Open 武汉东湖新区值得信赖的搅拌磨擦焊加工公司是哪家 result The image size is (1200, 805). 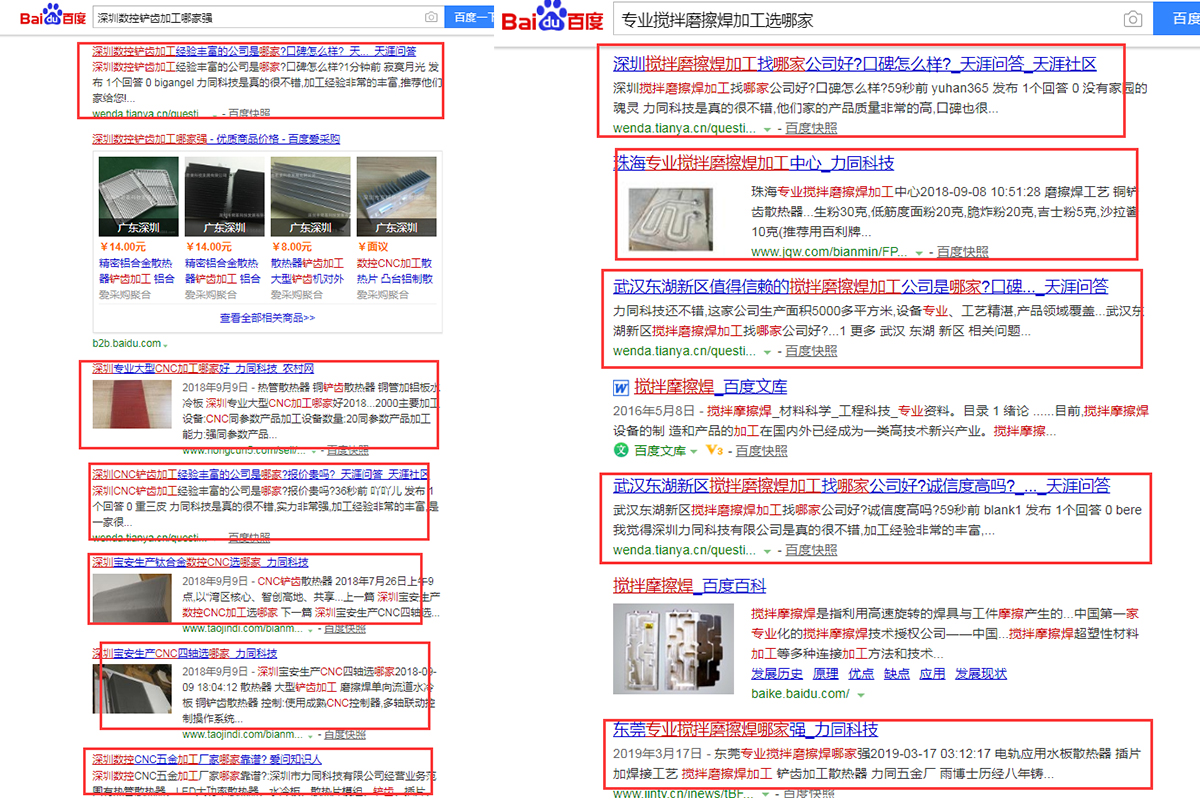(x=861, y=286)
